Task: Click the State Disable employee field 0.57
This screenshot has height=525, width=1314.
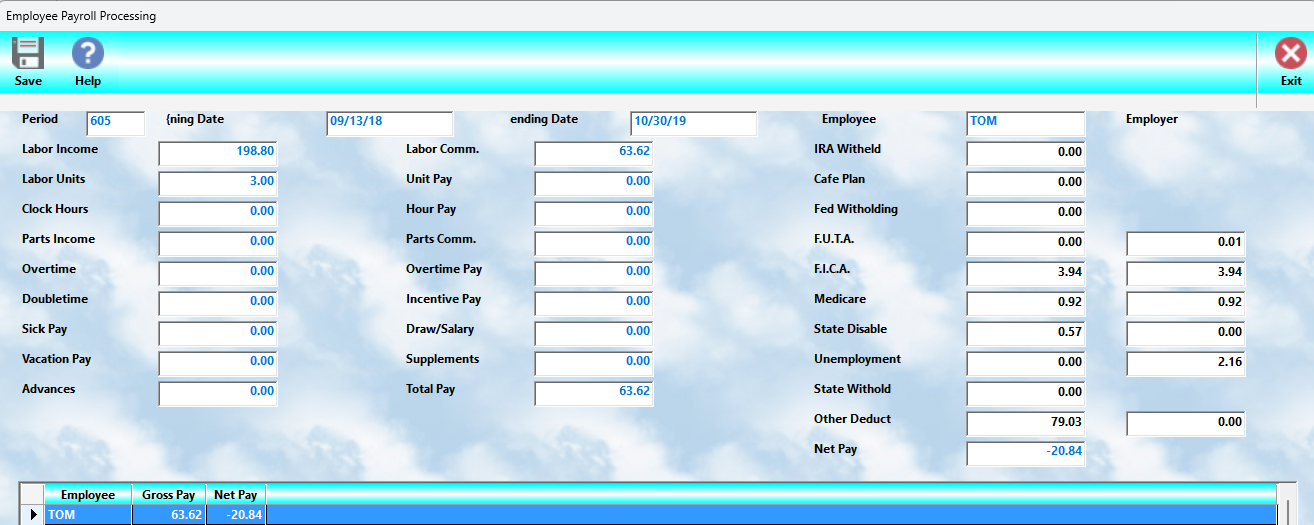Action: pyautogui.click(x=1026, y=334)
